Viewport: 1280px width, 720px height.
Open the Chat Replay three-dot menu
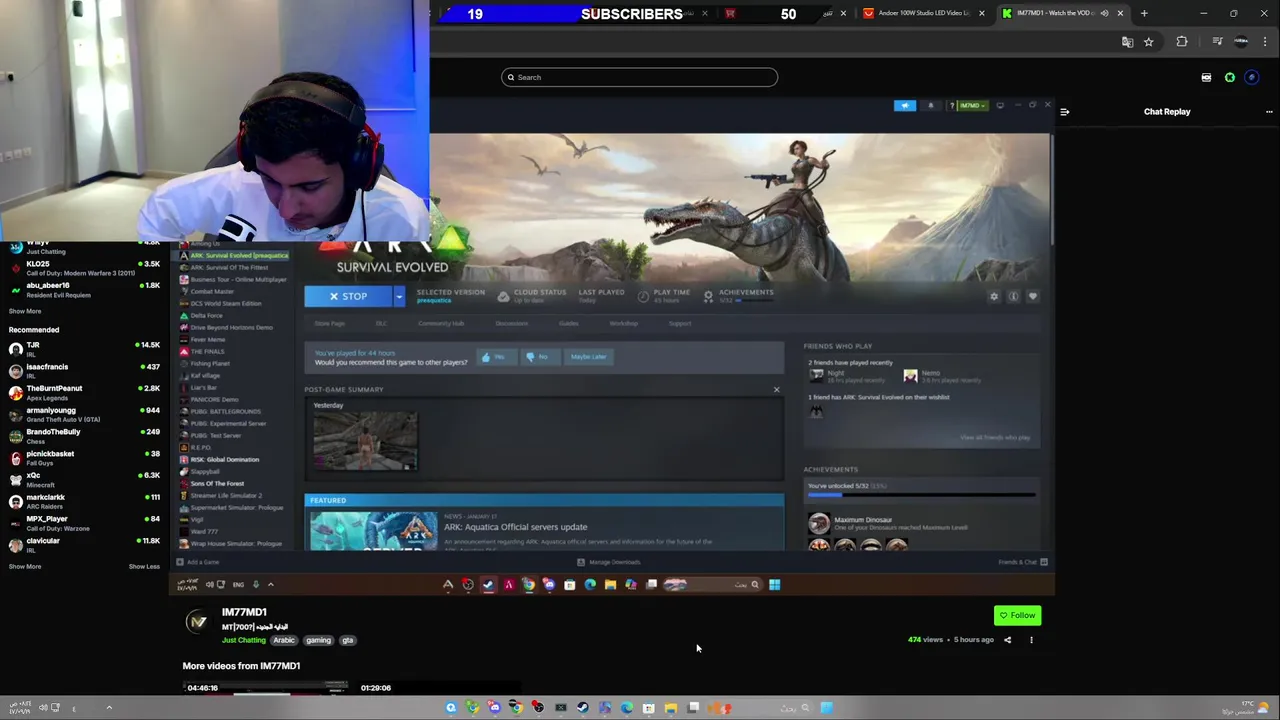1269,112
